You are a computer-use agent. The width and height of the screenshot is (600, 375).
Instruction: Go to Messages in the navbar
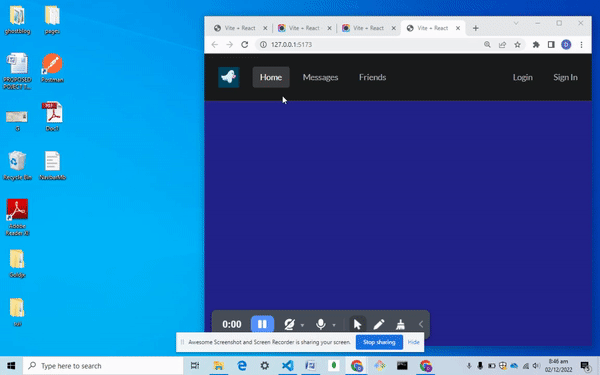tap(320, 77)
